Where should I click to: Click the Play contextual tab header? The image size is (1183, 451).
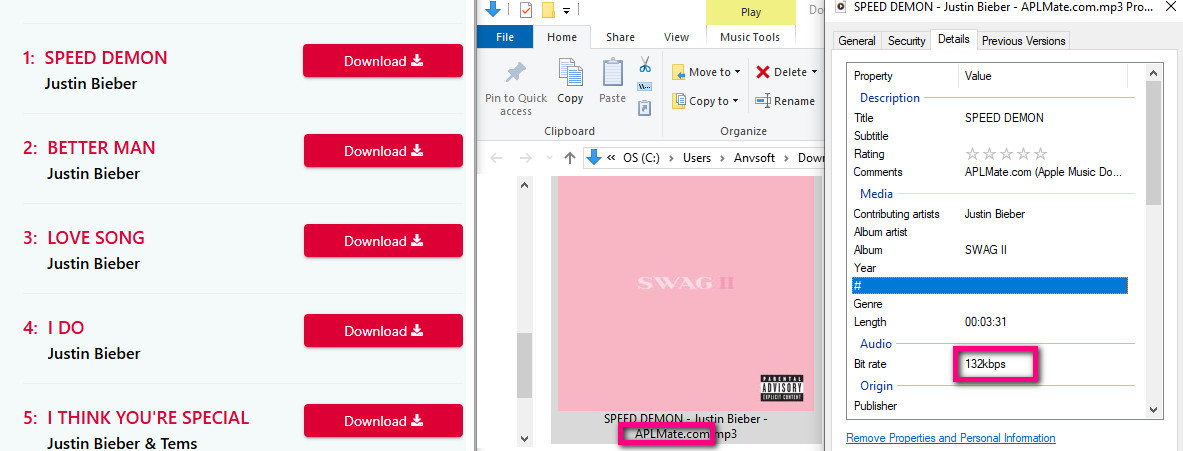tap(751, 12)
